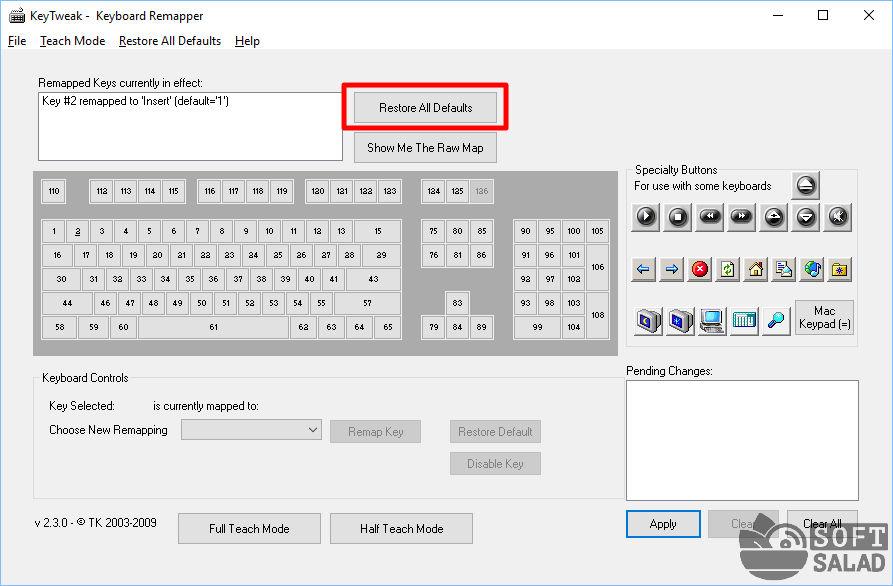The width and height of the screenshot is (893, 586).
Task: Click the browser Back arrow specialty button
Action: [x=645, y=269]
